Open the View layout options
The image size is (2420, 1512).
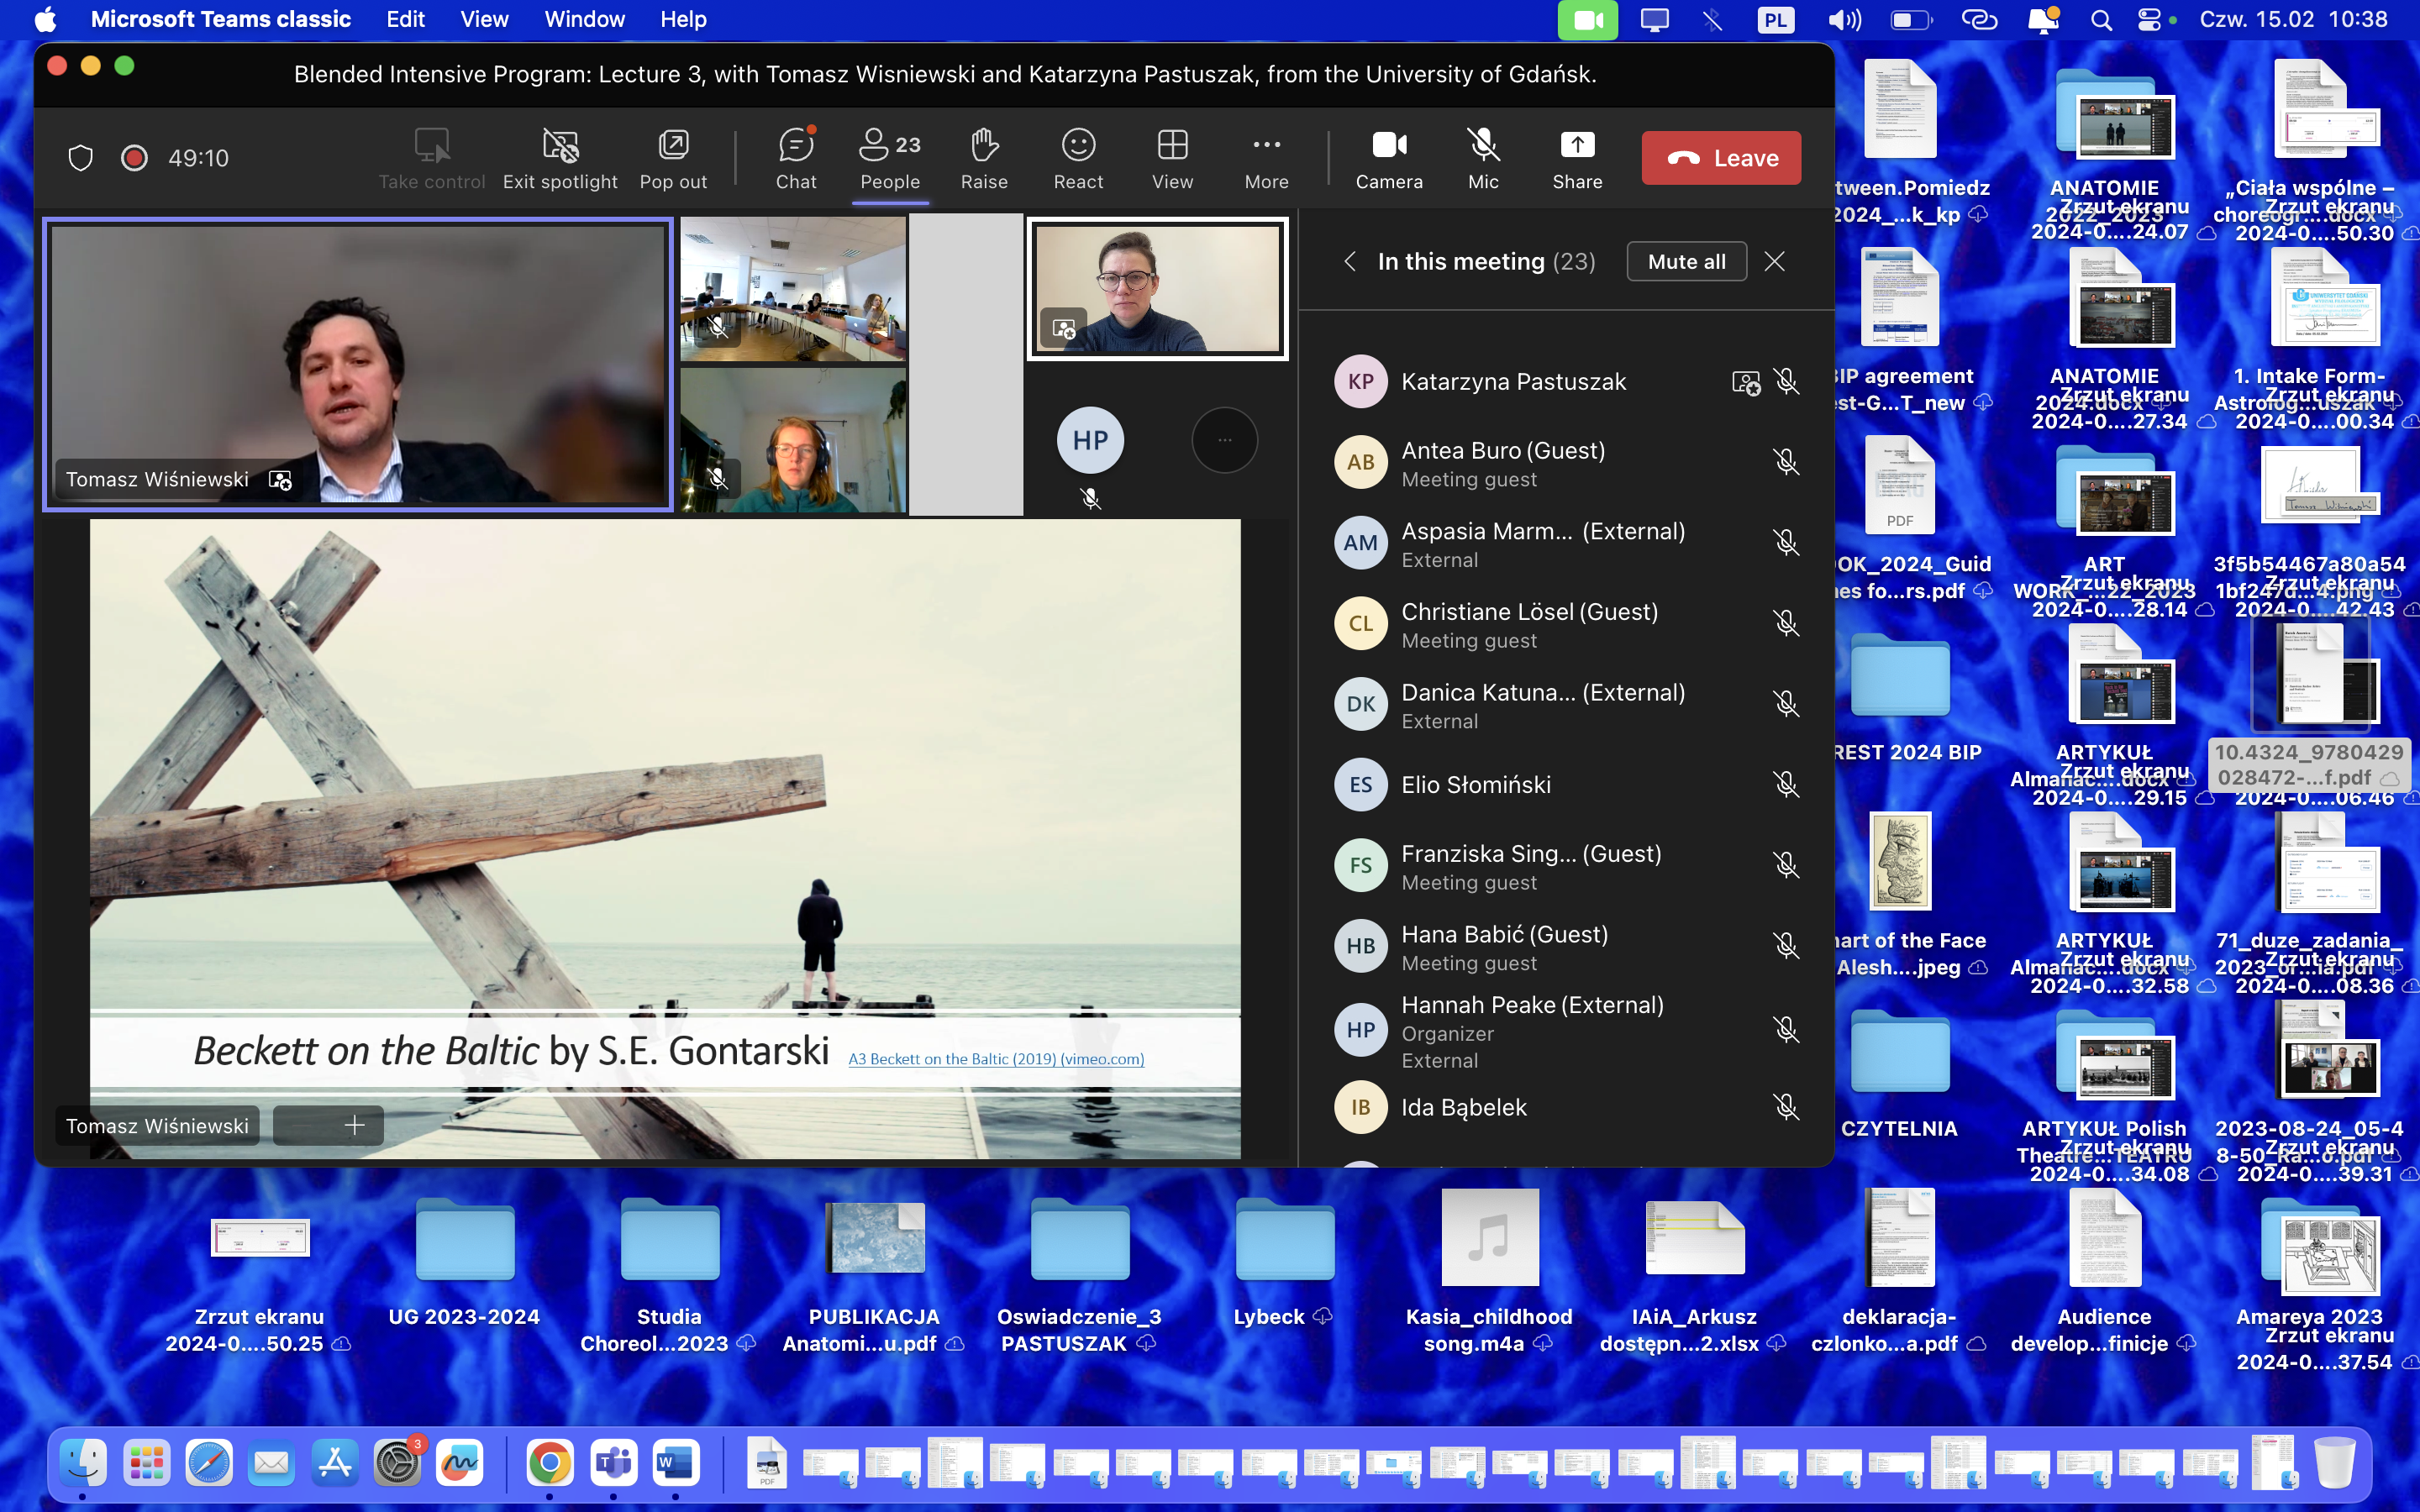pos(1172,158)
